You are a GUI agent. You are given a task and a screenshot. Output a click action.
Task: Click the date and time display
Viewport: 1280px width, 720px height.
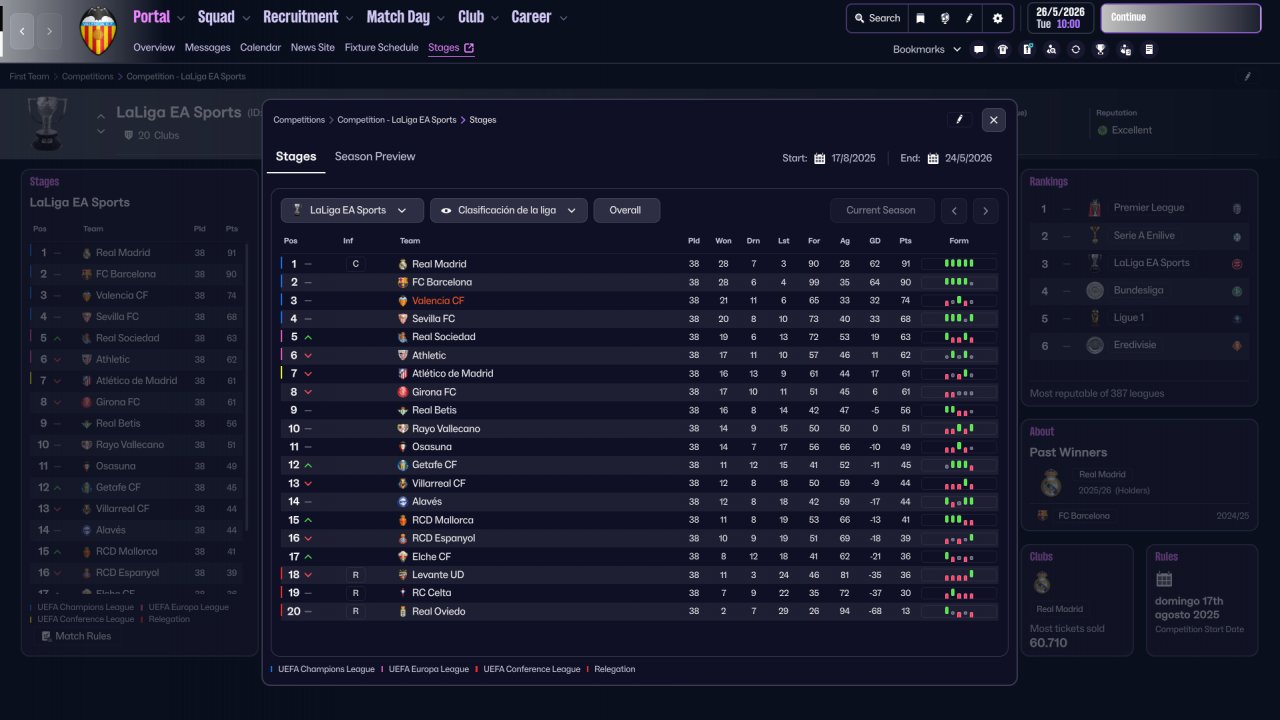[x=1060, y=18]
